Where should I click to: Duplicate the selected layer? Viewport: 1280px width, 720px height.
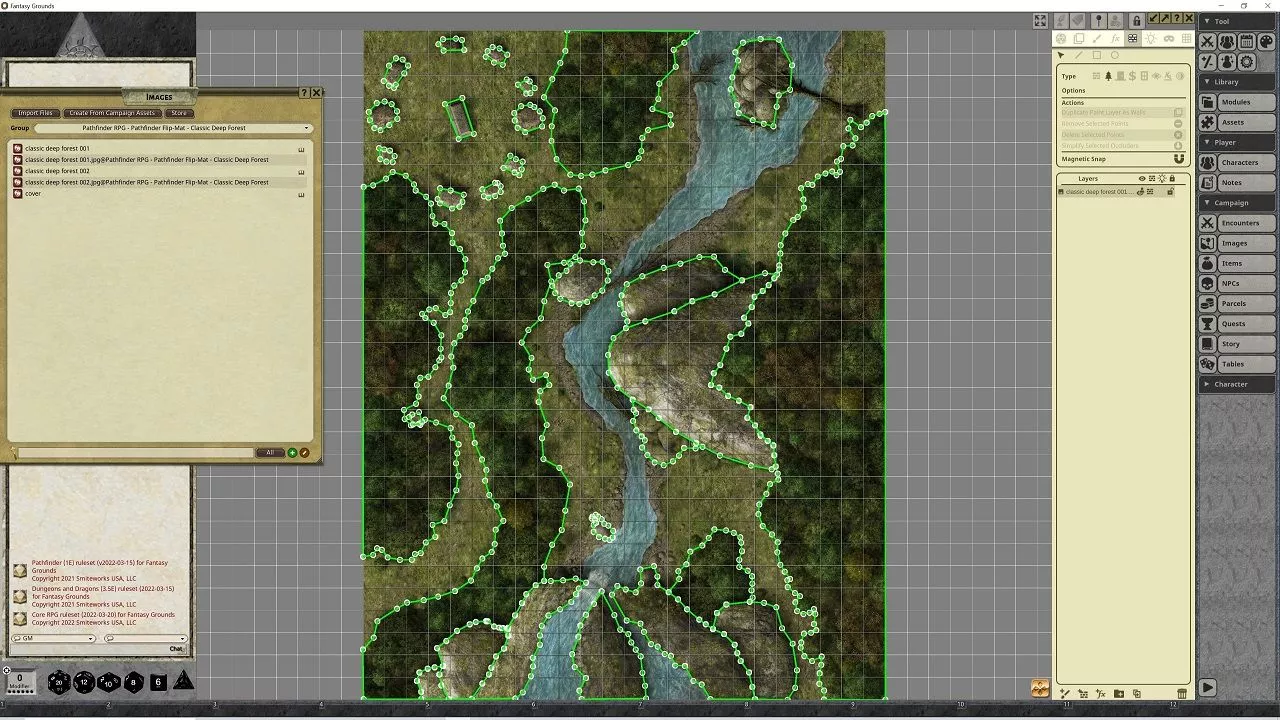coord(1137,694)
